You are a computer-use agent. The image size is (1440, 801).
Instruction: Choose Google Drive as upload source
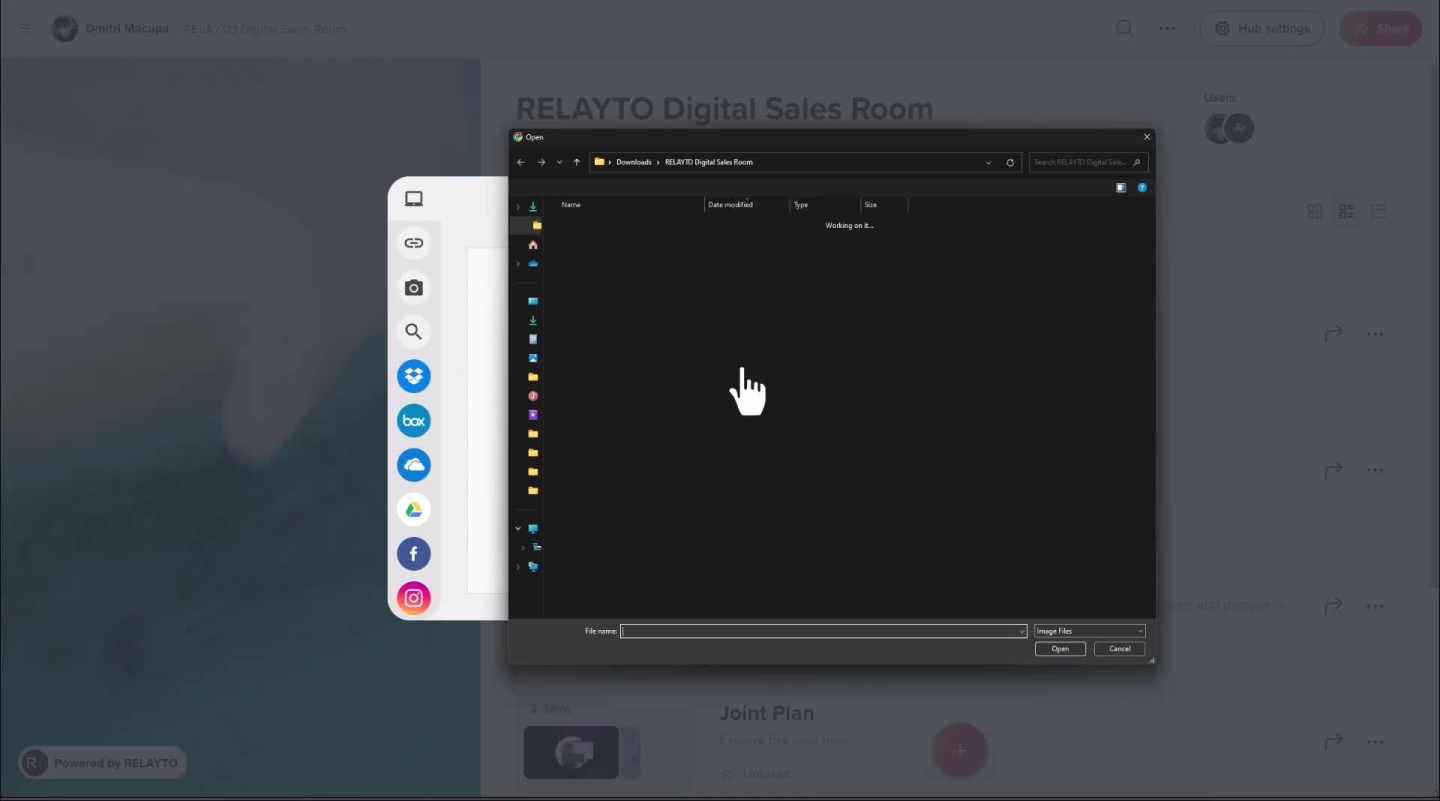414,510
